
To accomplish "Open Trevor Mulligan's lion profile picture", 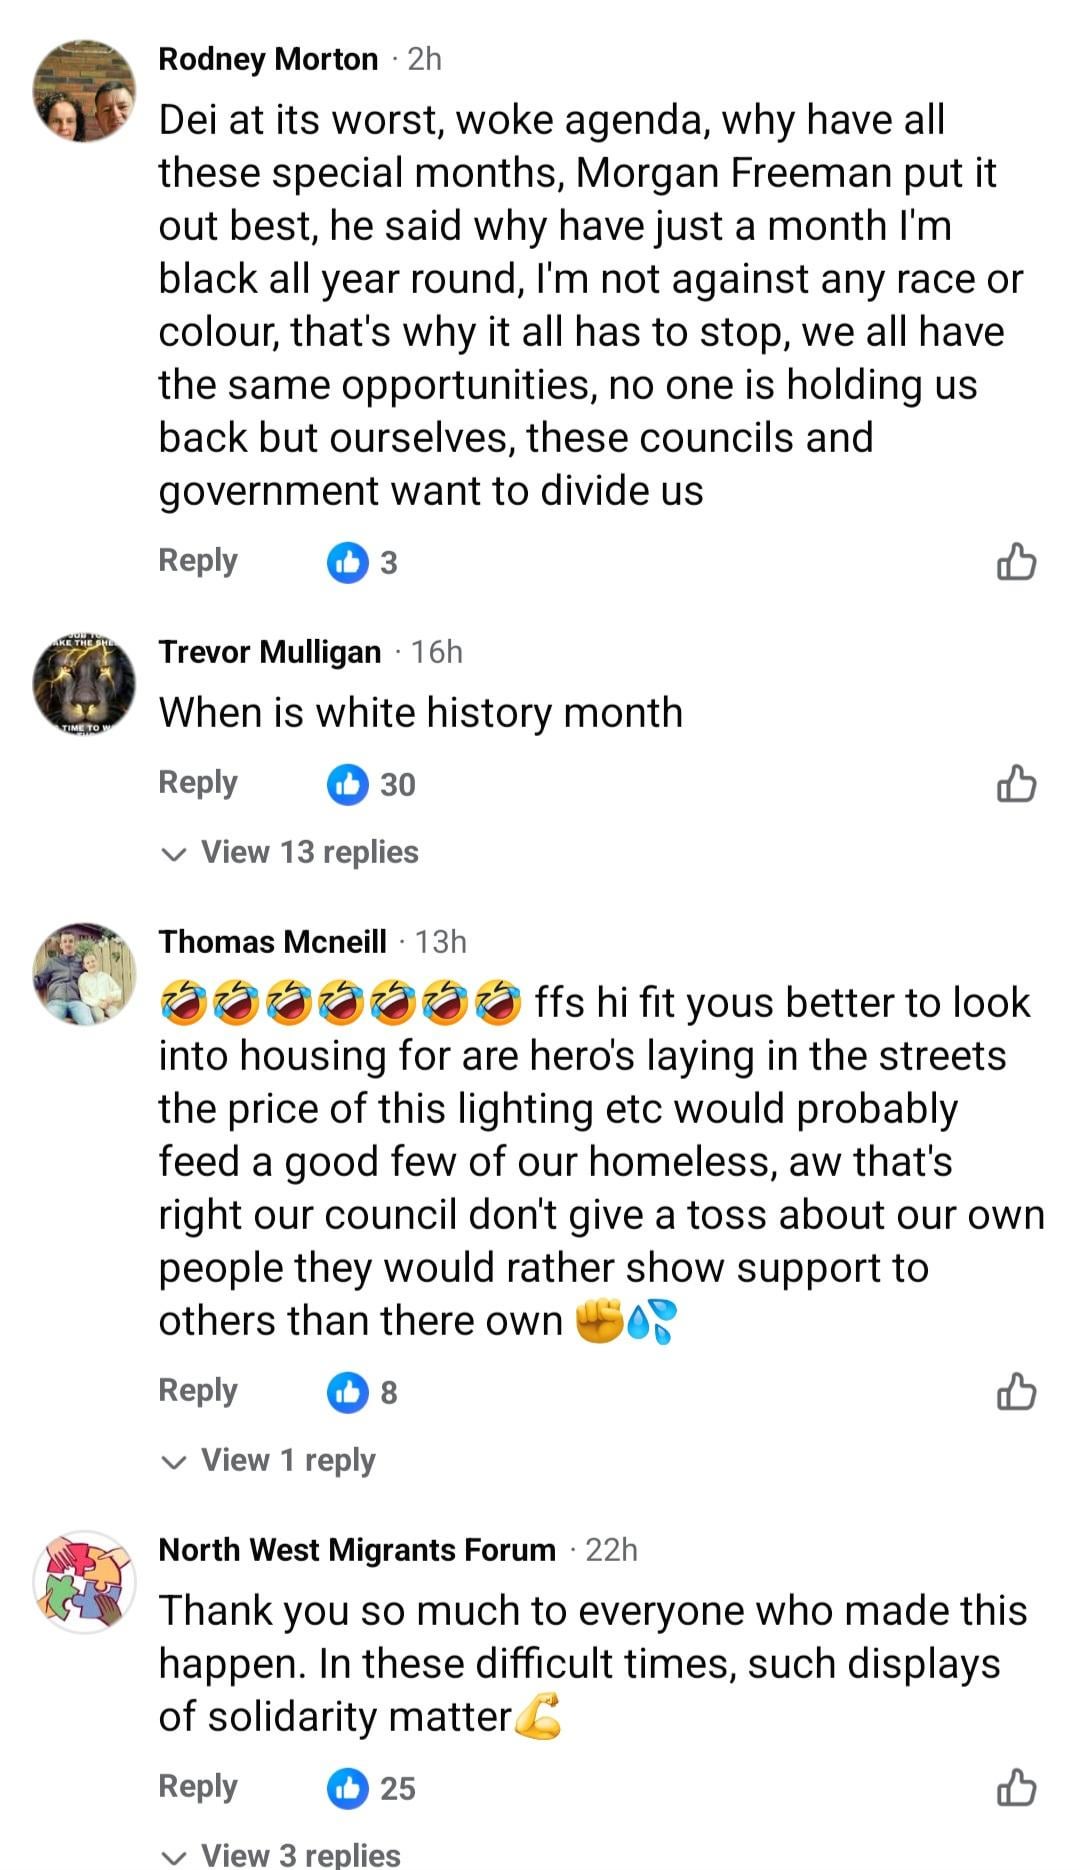I will pos(85,685).
